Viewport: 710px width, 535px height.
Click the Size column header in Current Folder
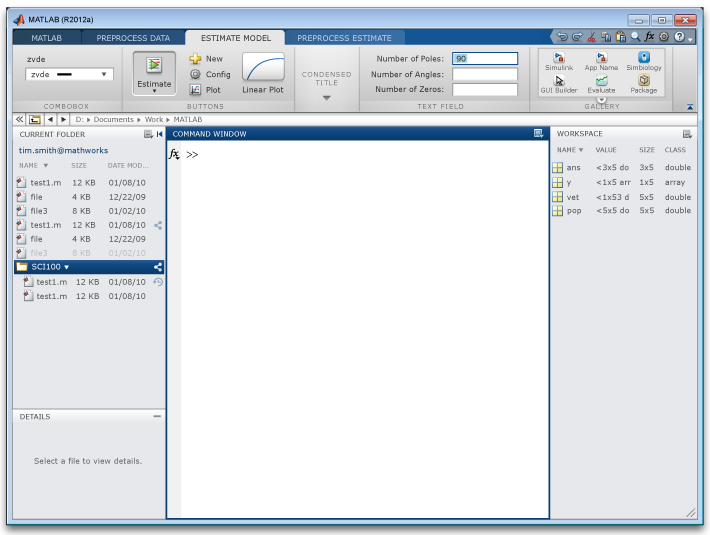(x=79, y=166)
